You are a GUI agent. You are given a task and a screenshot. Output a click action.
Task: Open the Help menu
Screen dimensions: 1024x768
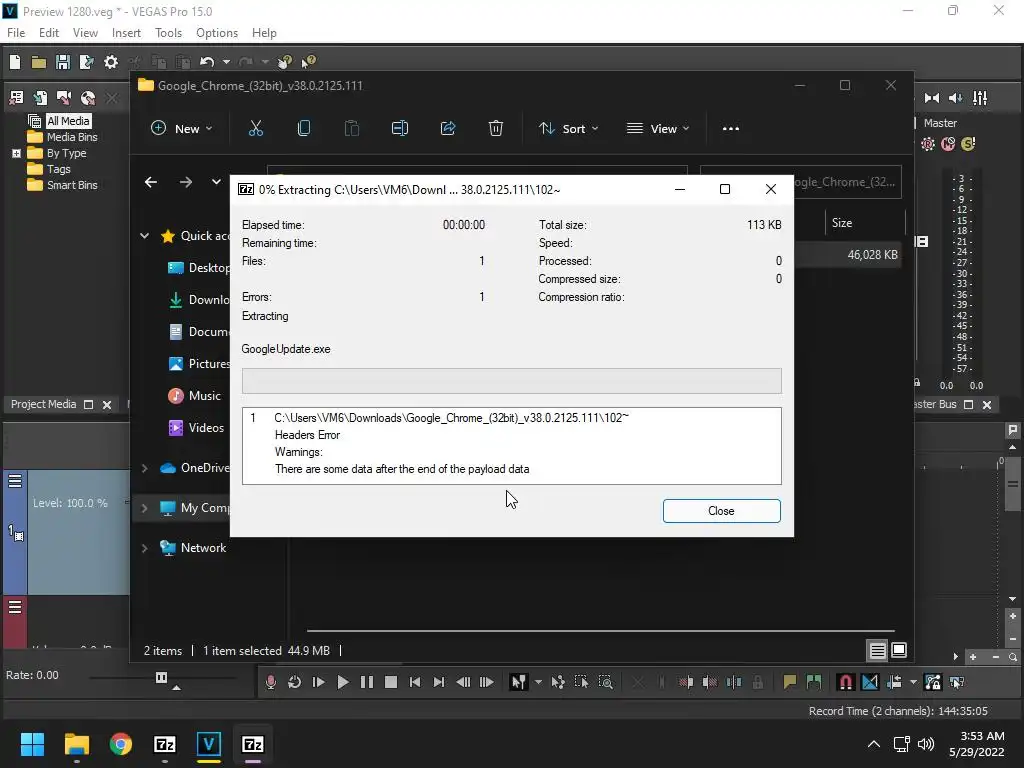[264, 33]
